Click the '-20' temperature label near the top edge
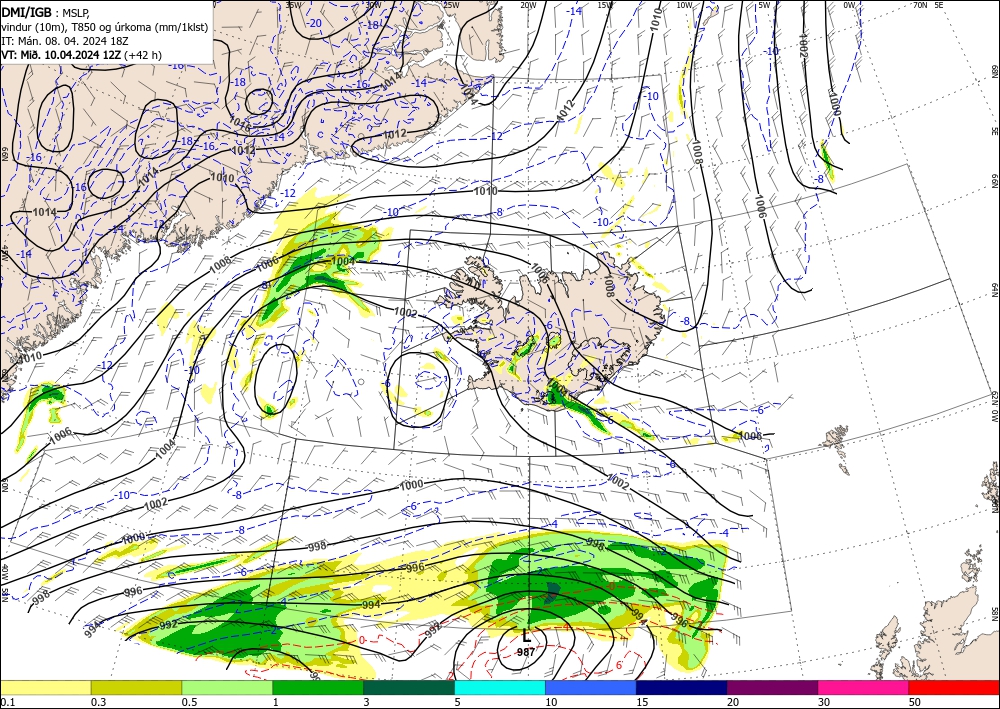The width and height of the screenshot is (1000, 709). pyautogui.click(x=314, y=23)
